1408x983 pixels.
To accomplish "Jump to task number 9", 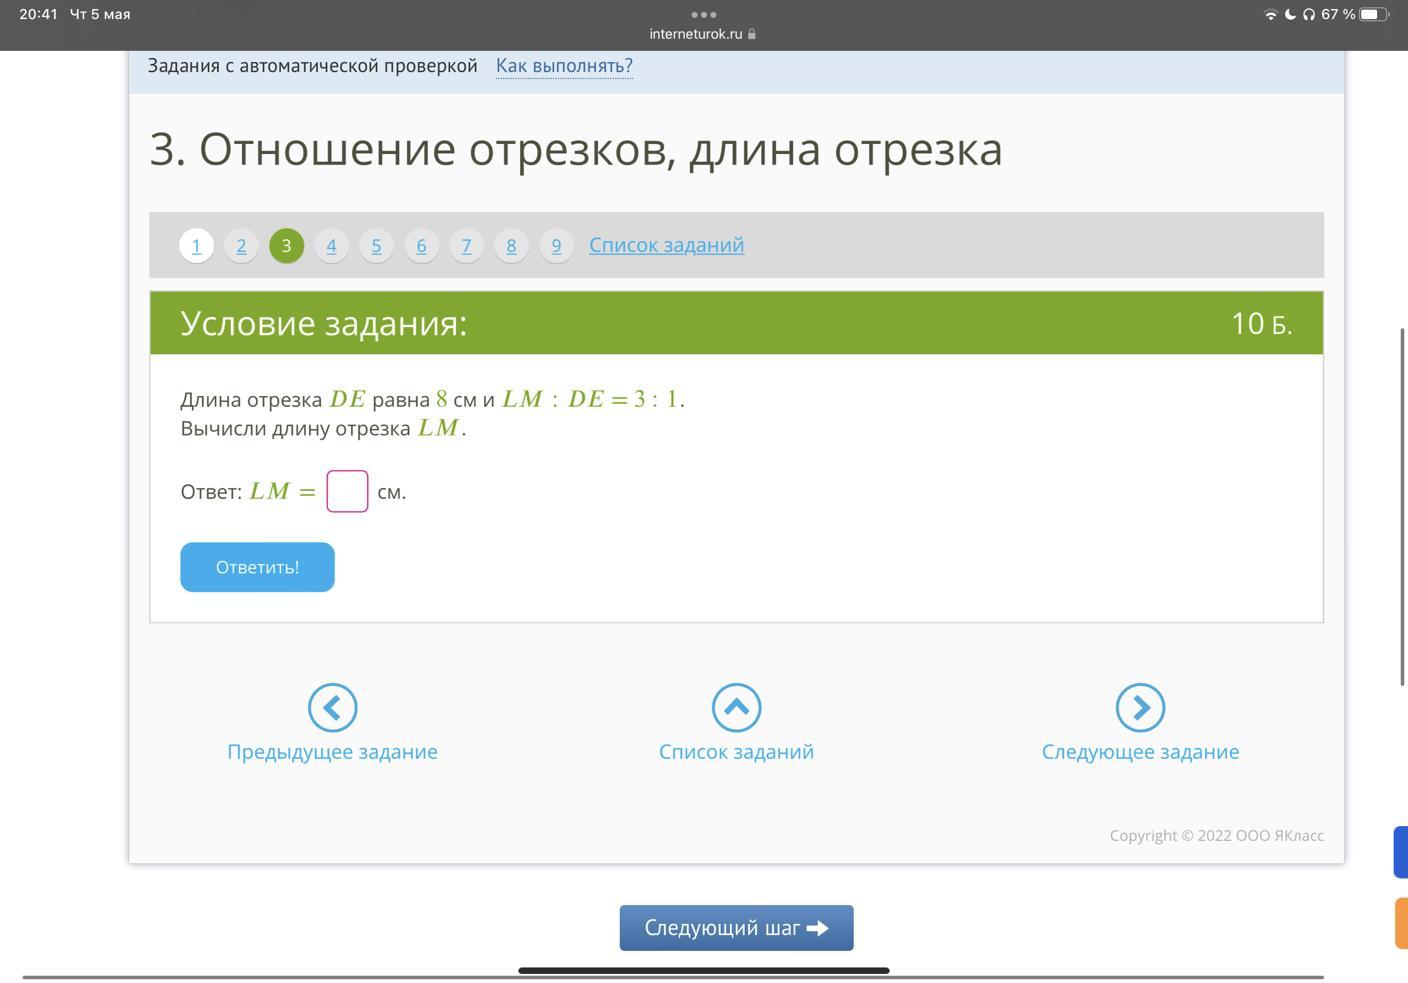I will (556, 246).
